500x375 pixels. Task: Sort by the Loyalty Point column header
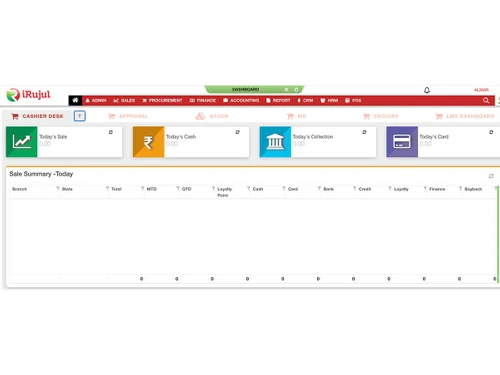coord(224,192)
